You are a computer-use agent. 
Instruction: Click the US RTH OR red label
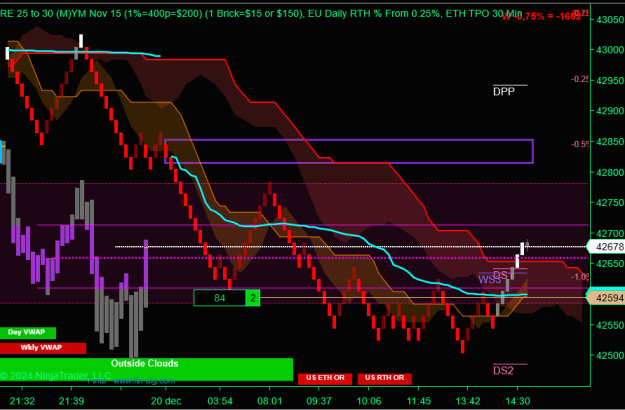click(384, 378)
